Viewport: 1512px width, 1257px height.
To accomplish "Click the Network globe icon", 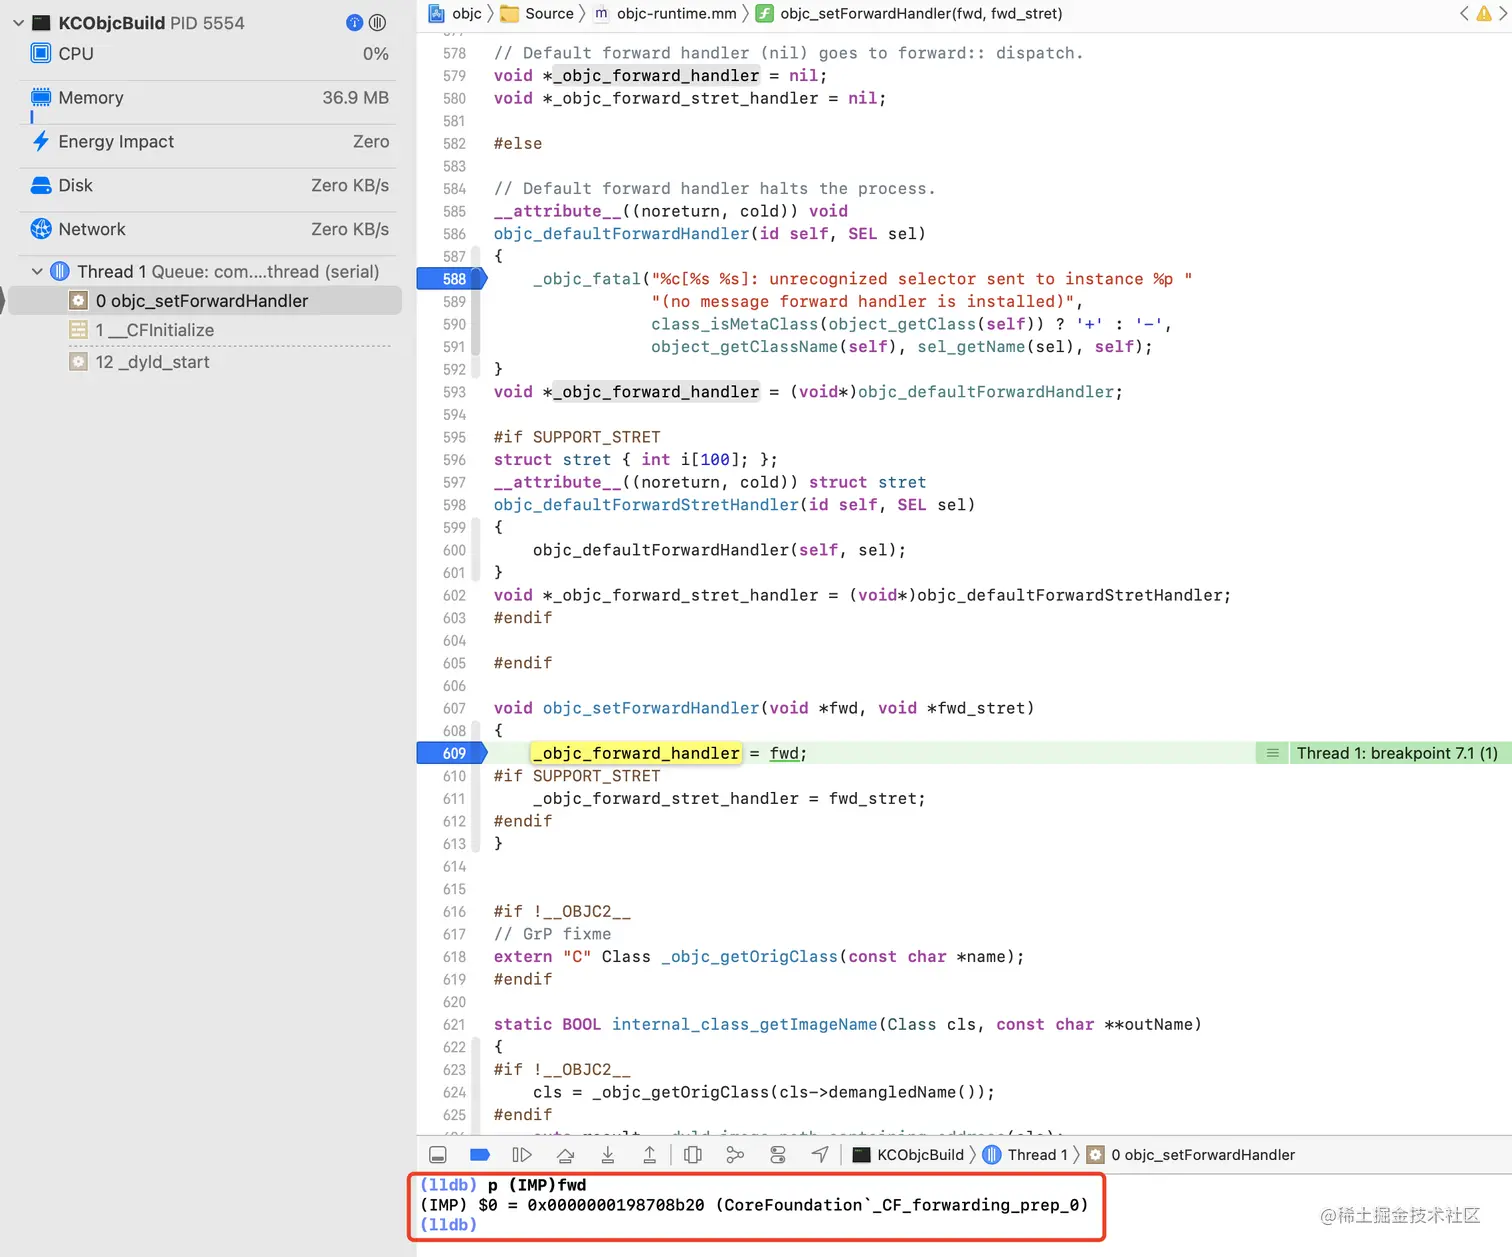I will (x=41, y=229).
